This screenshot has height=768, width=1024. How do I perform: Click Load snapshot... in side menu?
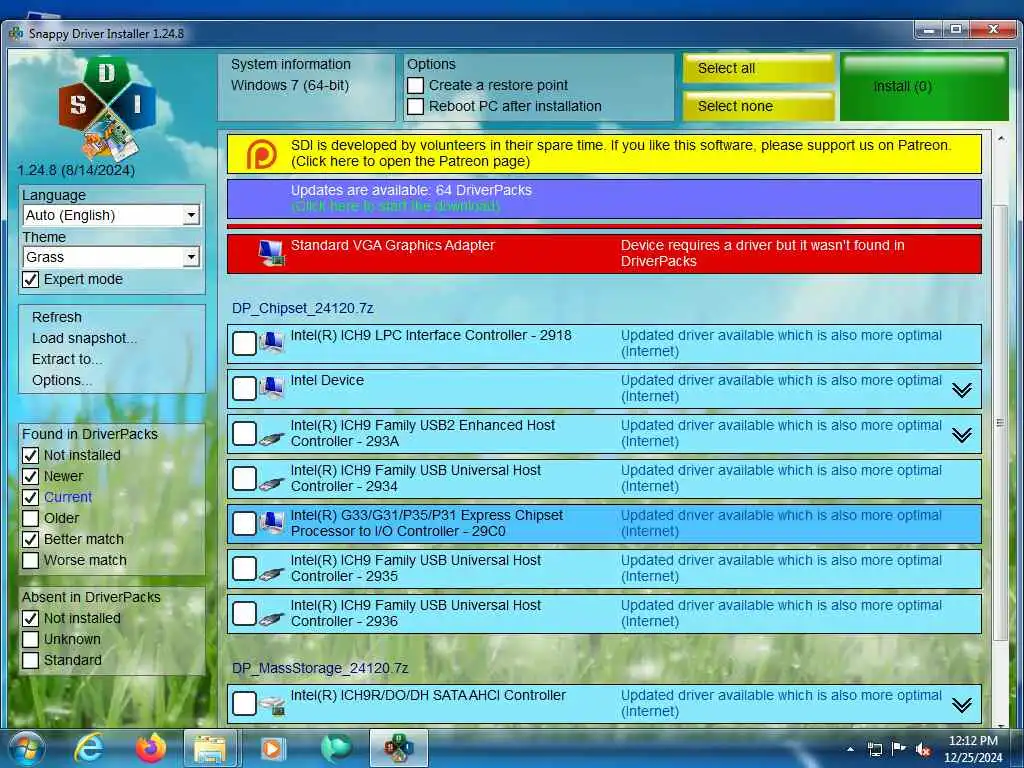[x=84, y=338]
